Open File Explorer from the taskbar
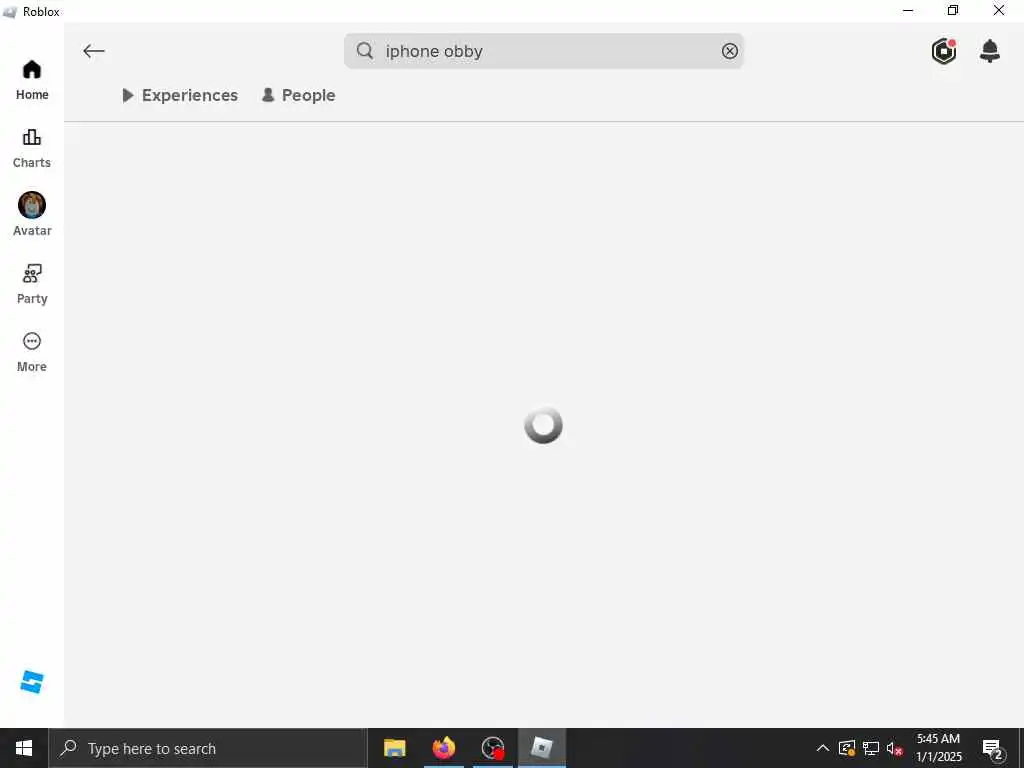The image size is (1024, 768). click(x=394, y=748)
